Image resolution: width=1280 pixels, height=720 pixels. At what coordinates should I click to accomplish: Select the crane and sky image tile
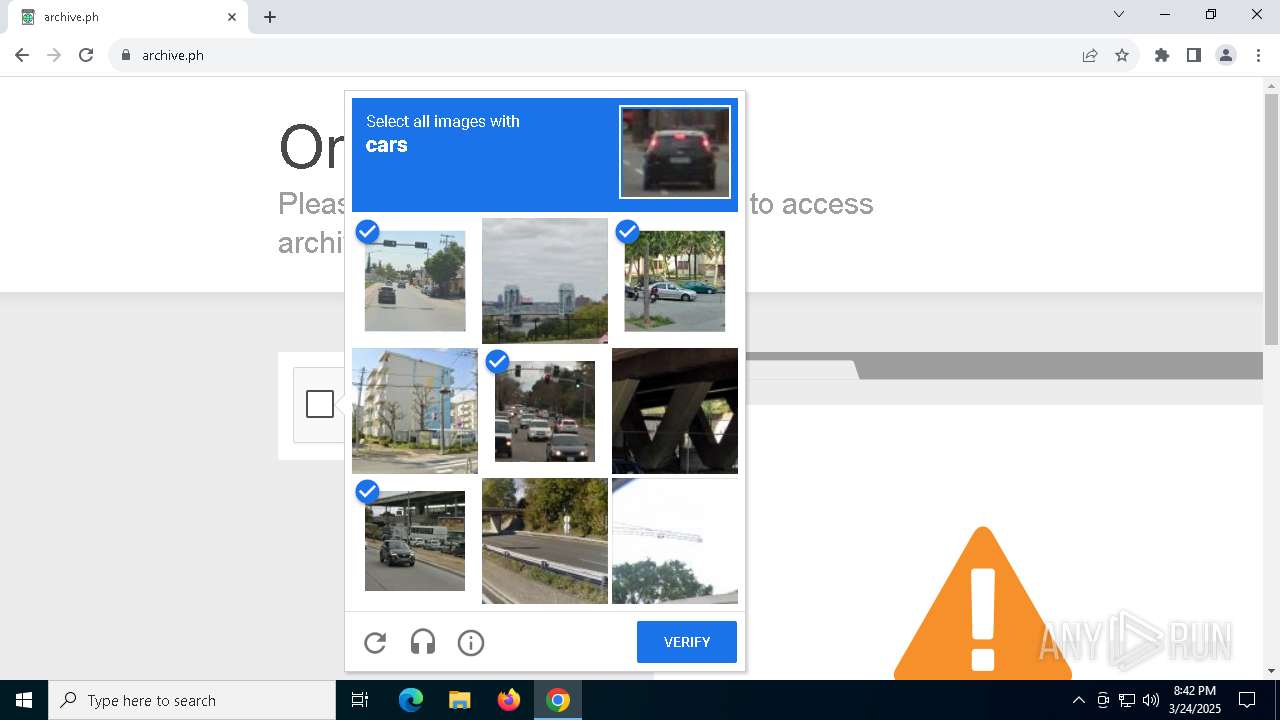[x=675, y=541]
